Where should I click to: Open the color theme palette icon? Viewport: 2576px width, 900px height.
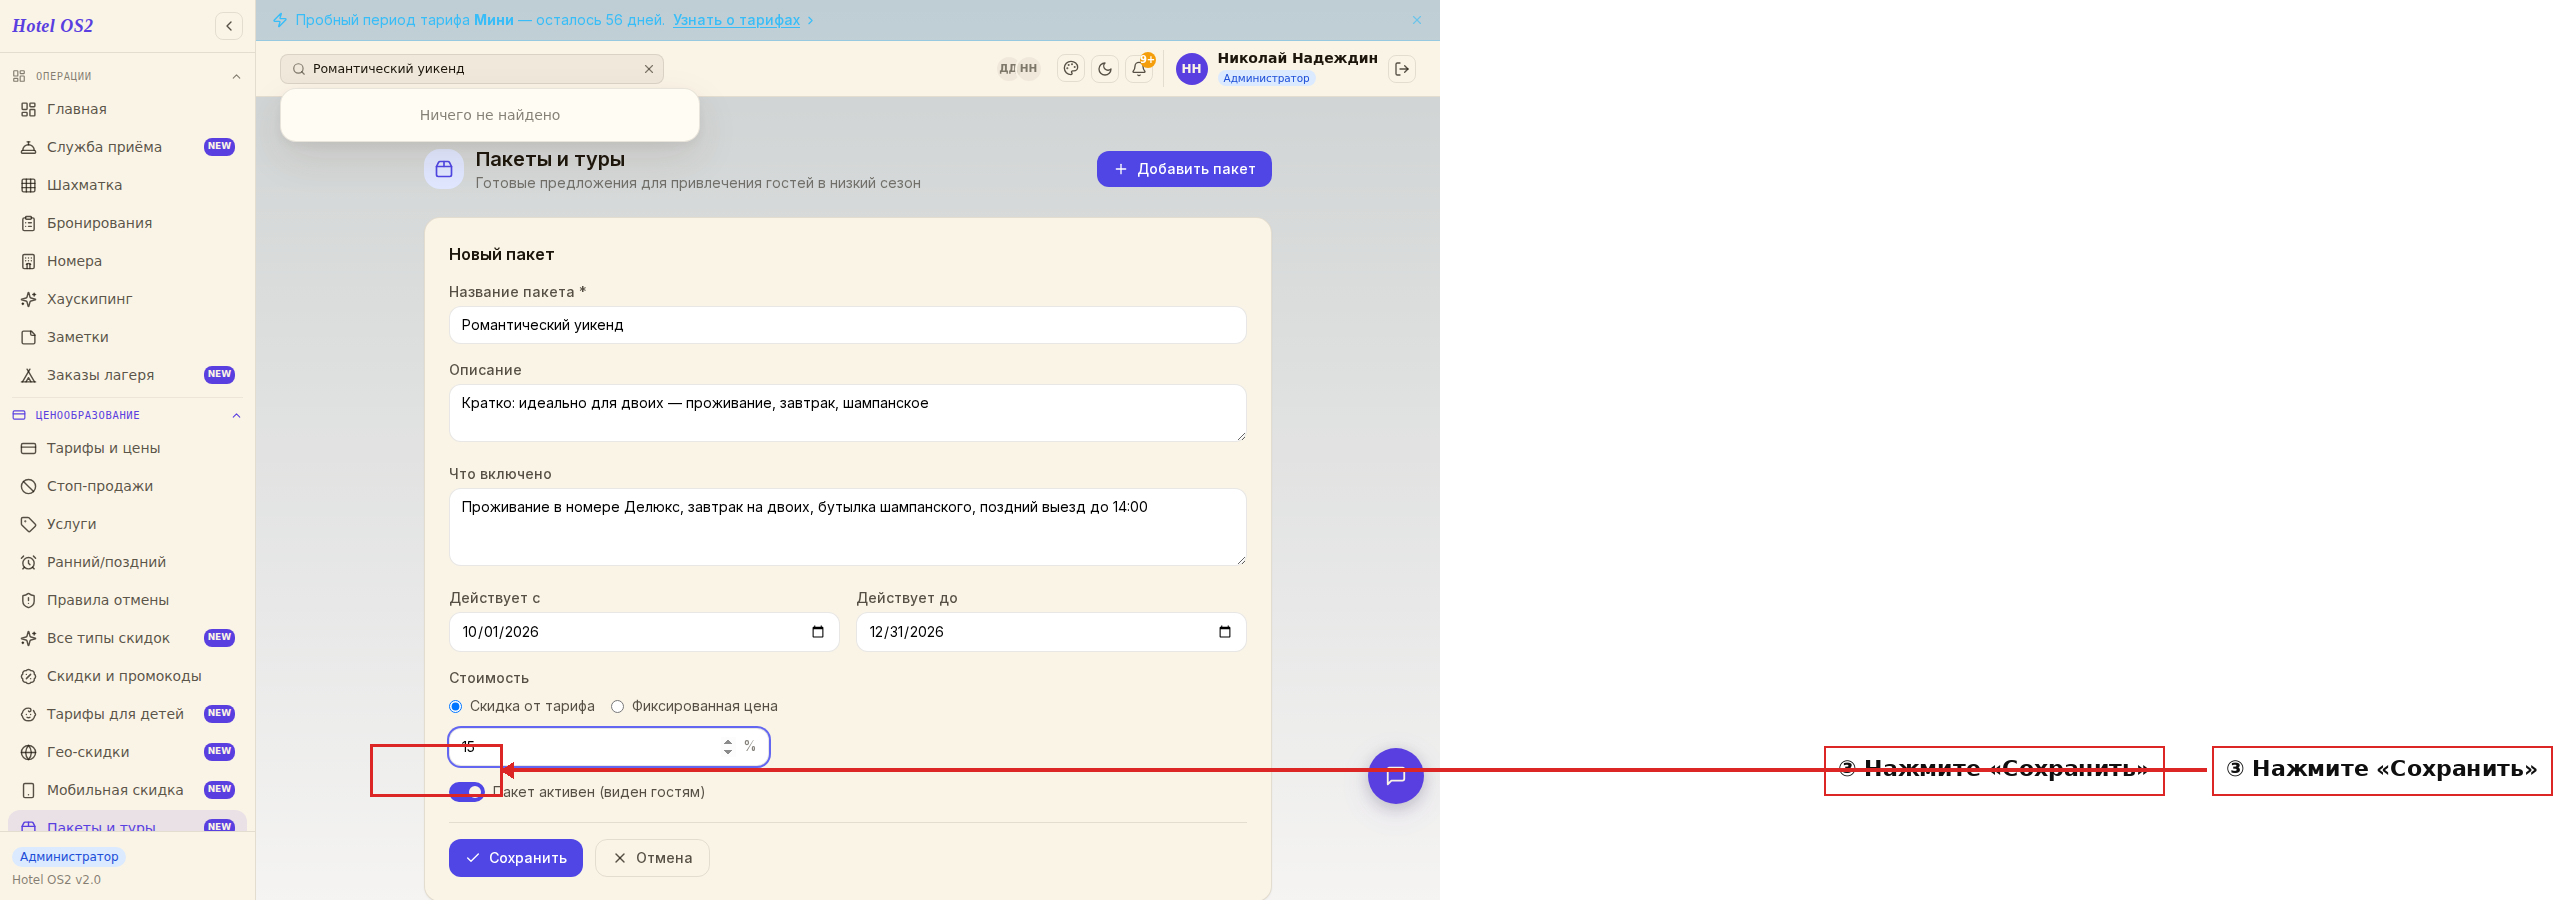point(1071,69)
